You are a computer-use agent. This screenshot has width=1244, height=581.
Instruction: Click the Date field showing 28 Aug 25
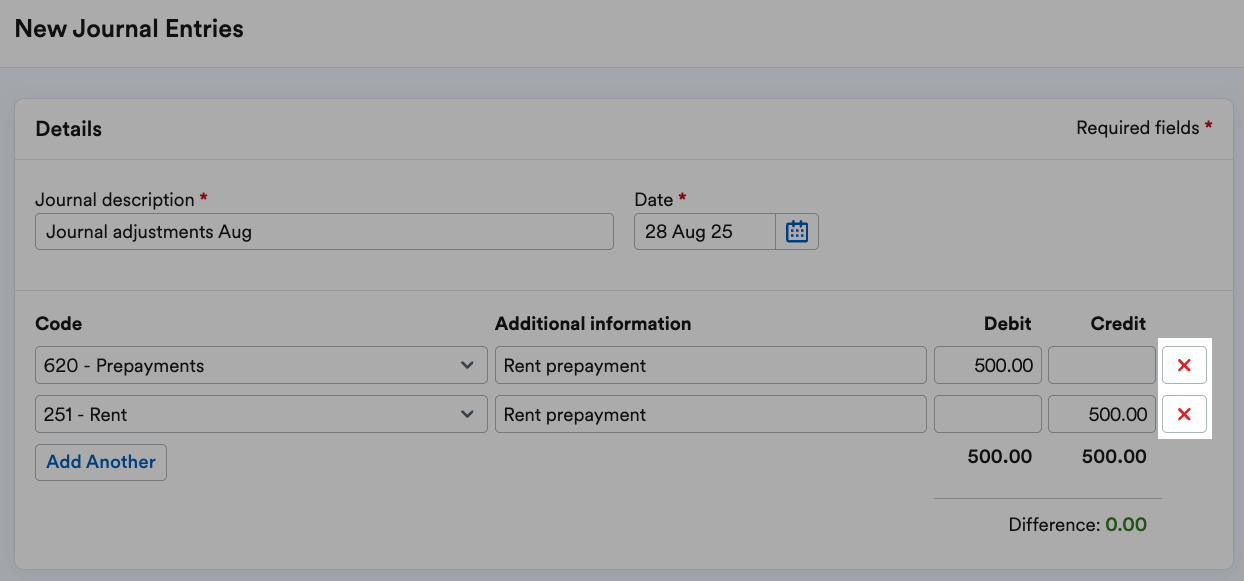pyautogui.click(x=705, y=232)
